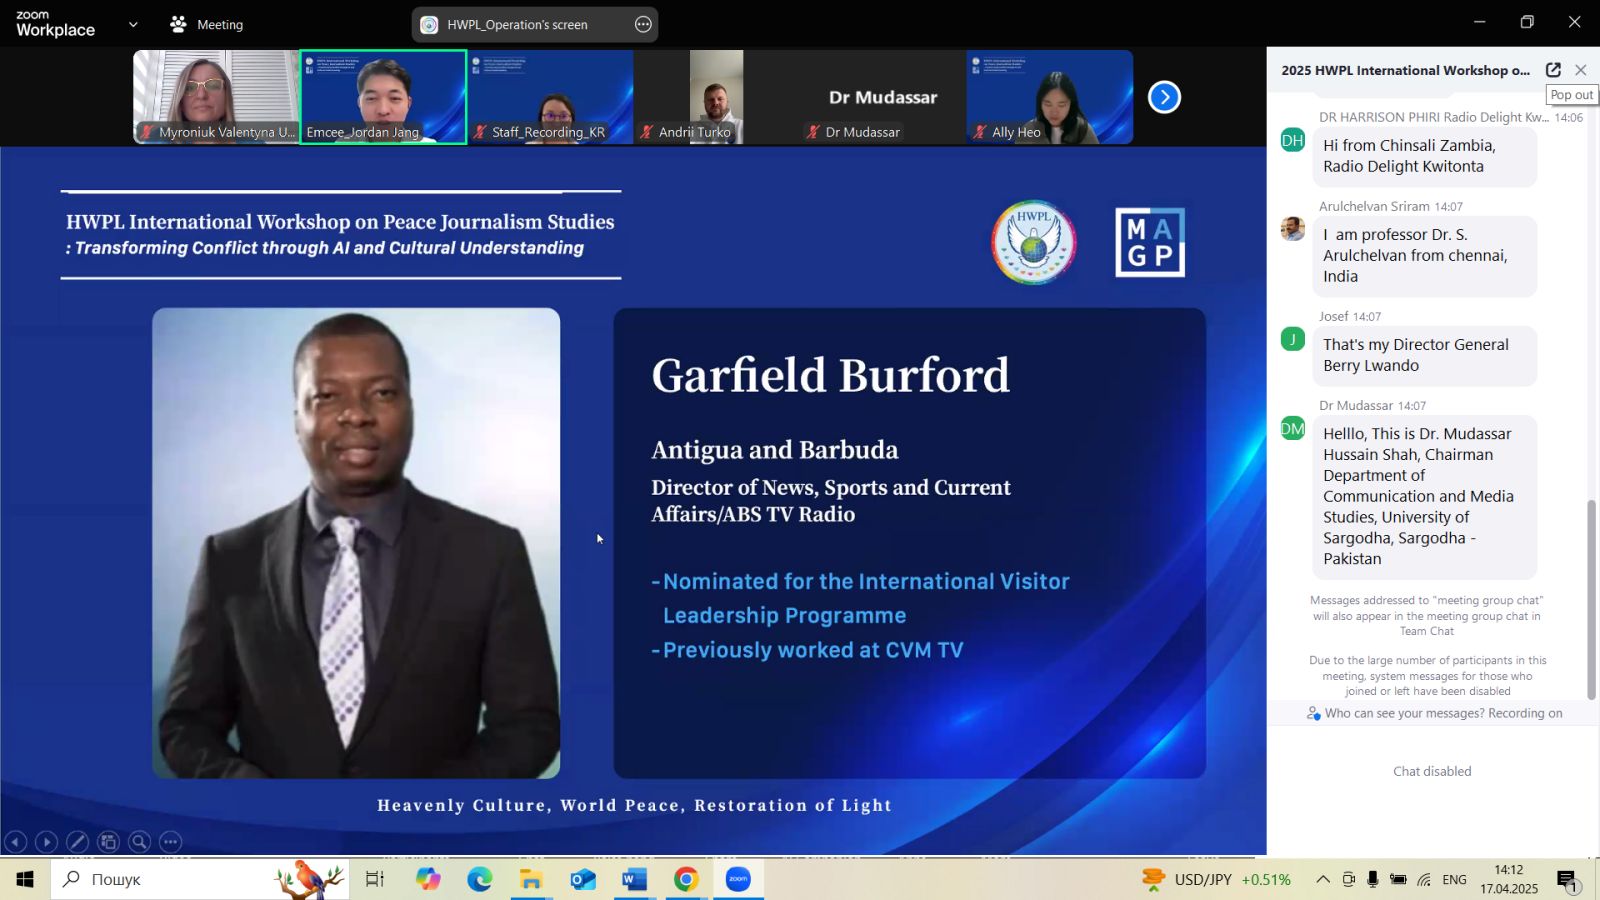This screenshot has height=900, width=1600.
Task: Select Dr Mudassar participant tile
Action: [883, 97]
